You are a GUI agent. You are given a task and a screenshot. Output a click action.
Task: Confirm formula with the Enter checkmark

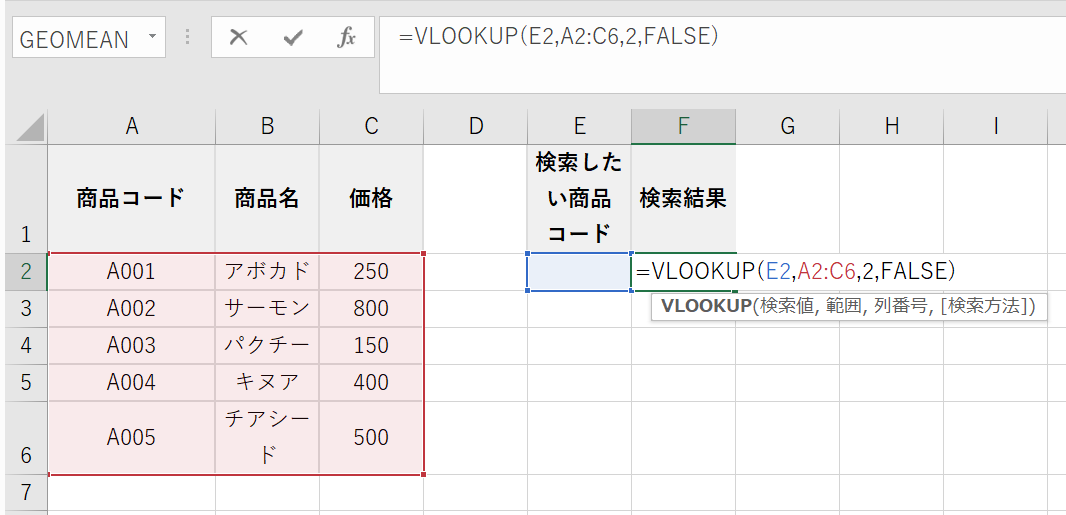(293, 38)
